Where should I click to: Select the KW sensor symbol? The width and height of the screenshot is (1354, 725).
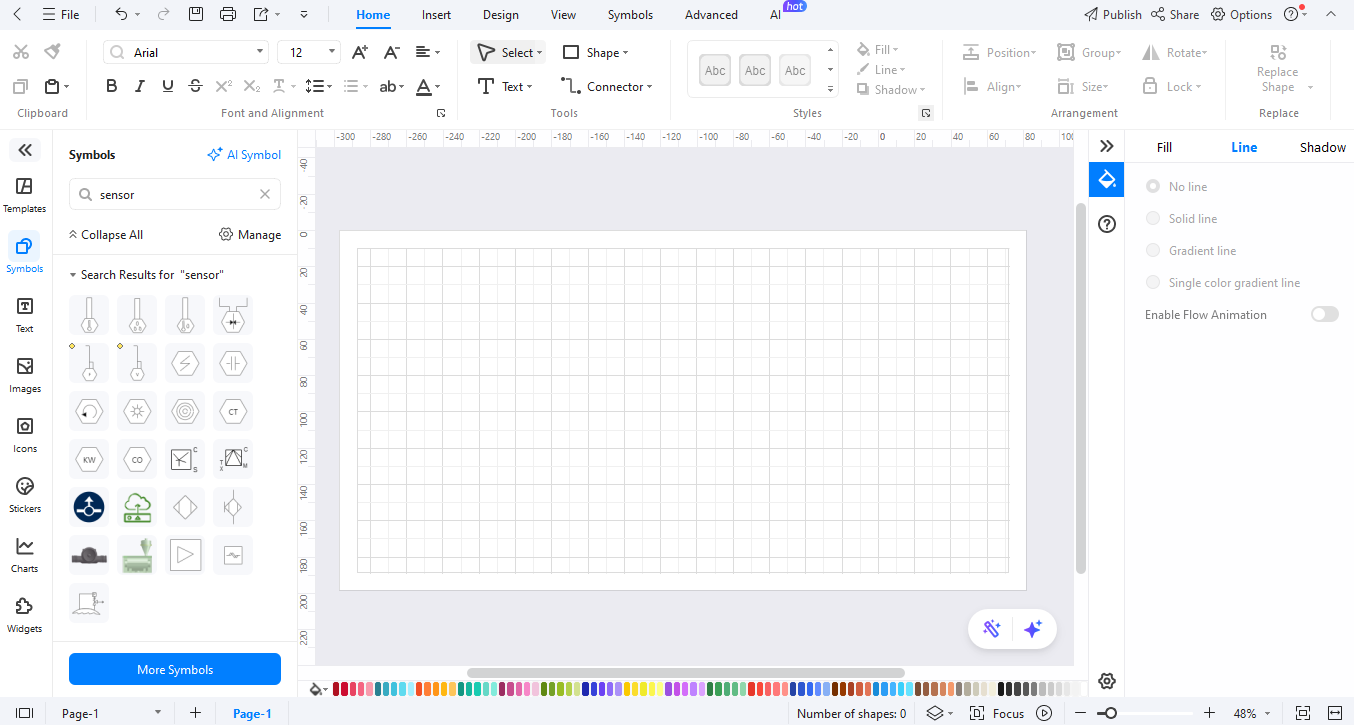(89, 459)
